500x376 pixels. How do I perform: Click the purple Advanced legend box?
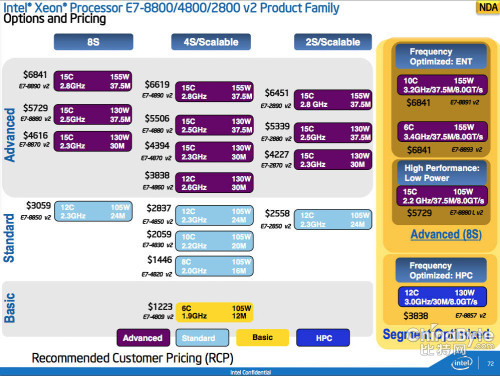pyautogui.click(x=143, y=338)
